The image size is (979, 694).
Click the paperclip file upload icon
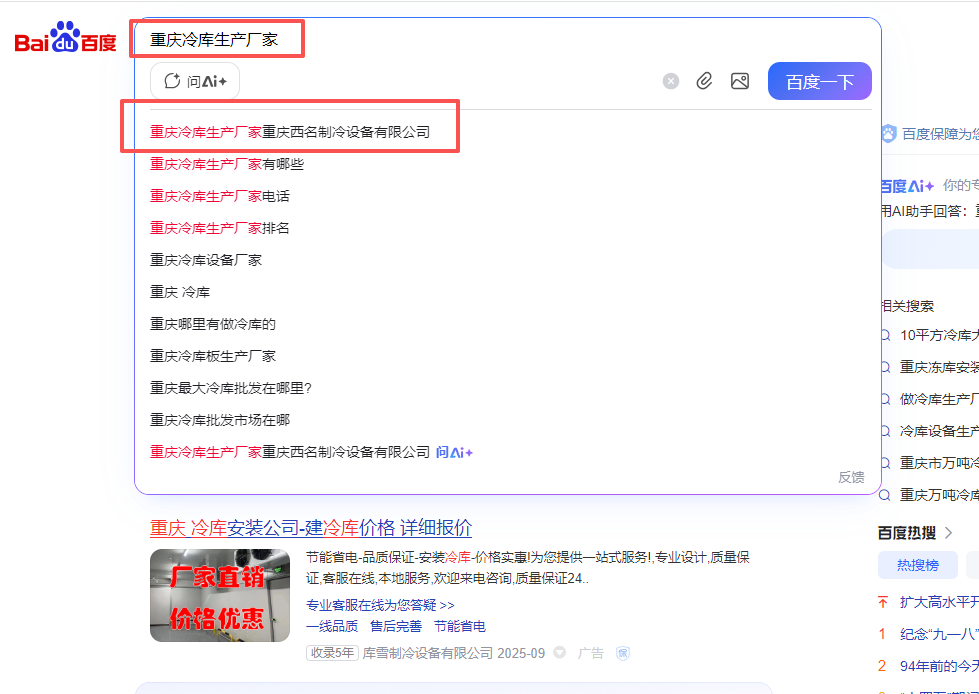click(x=704, y=82)
